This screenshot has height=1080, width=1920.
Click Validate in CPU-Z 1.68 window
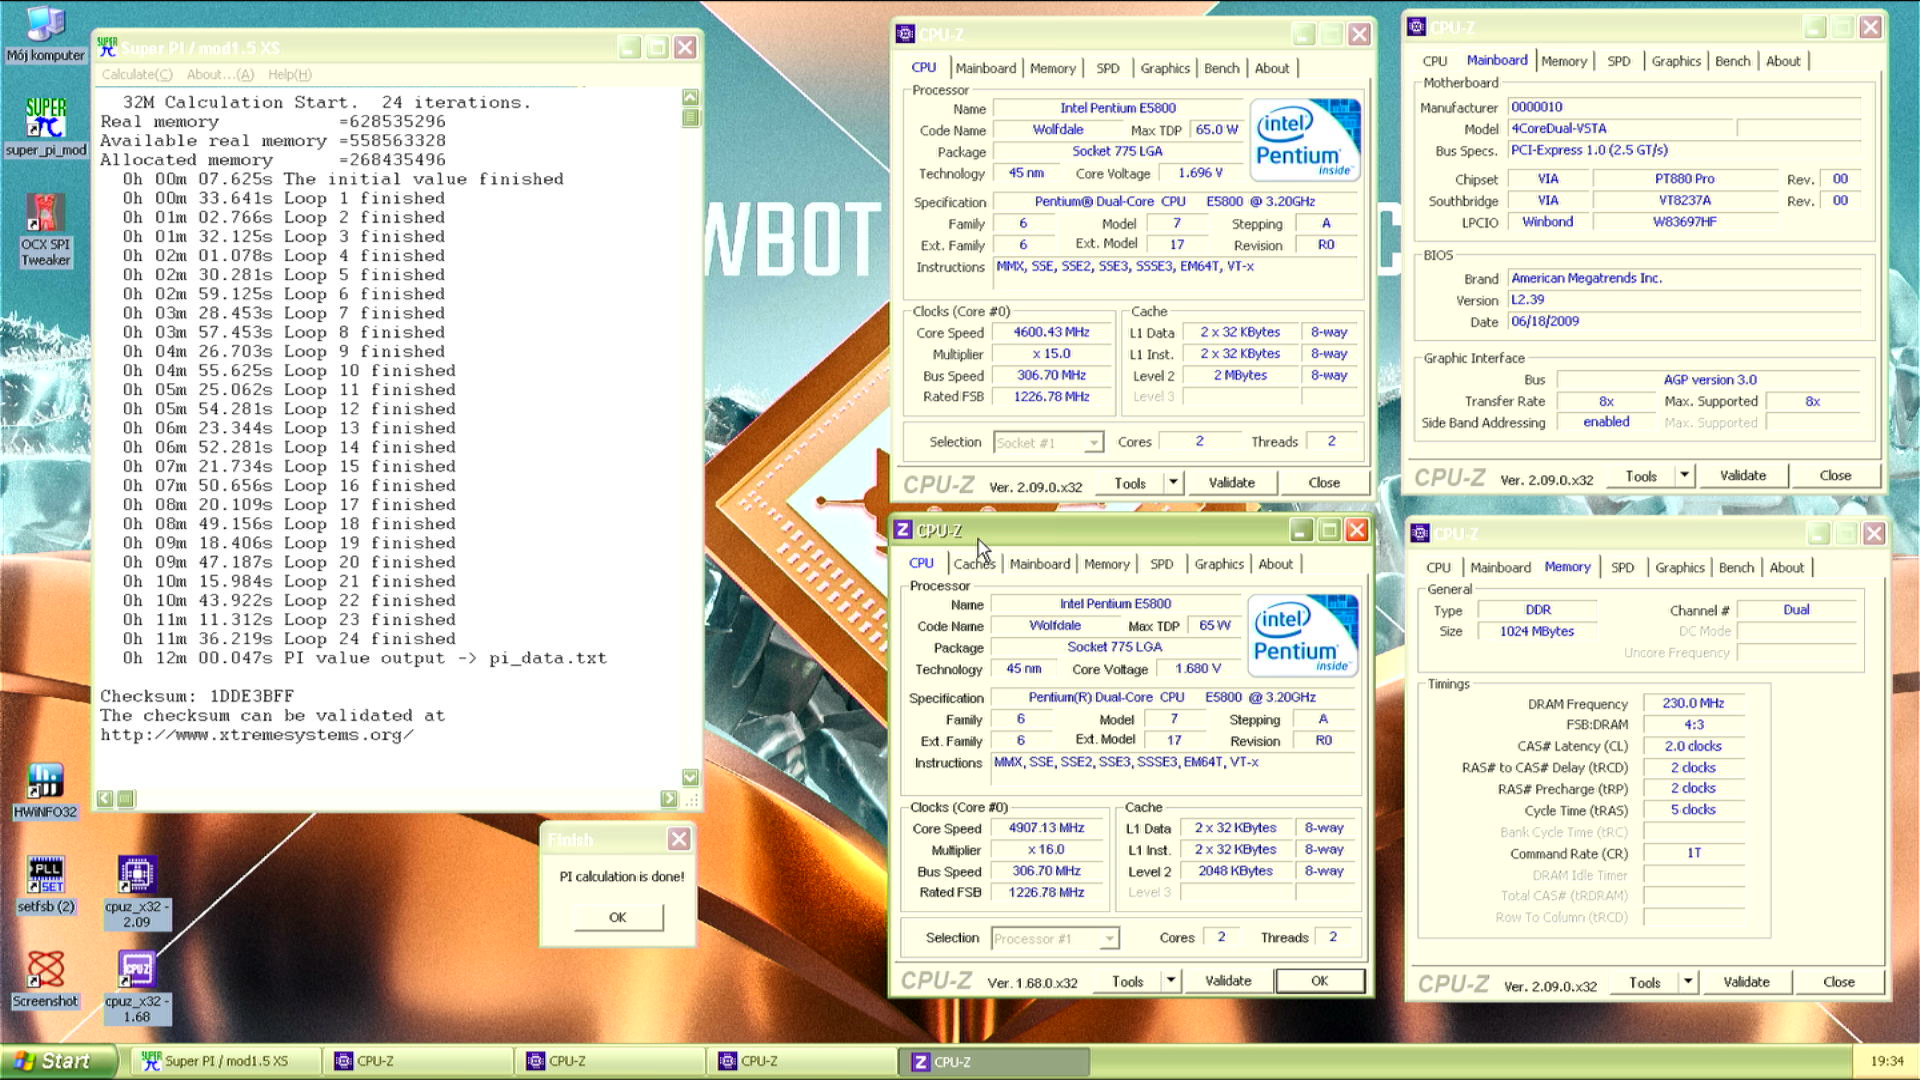pos(1228,981)
